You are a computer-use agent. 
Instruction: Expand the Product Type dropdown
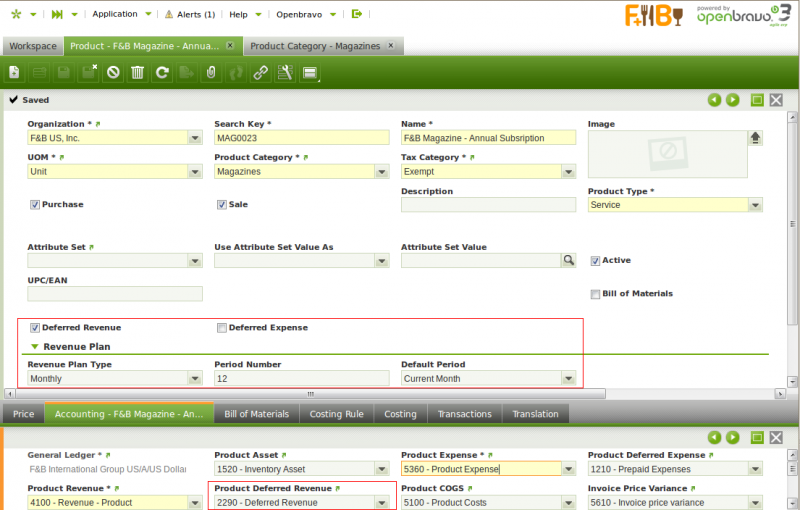tap(755, 204)
